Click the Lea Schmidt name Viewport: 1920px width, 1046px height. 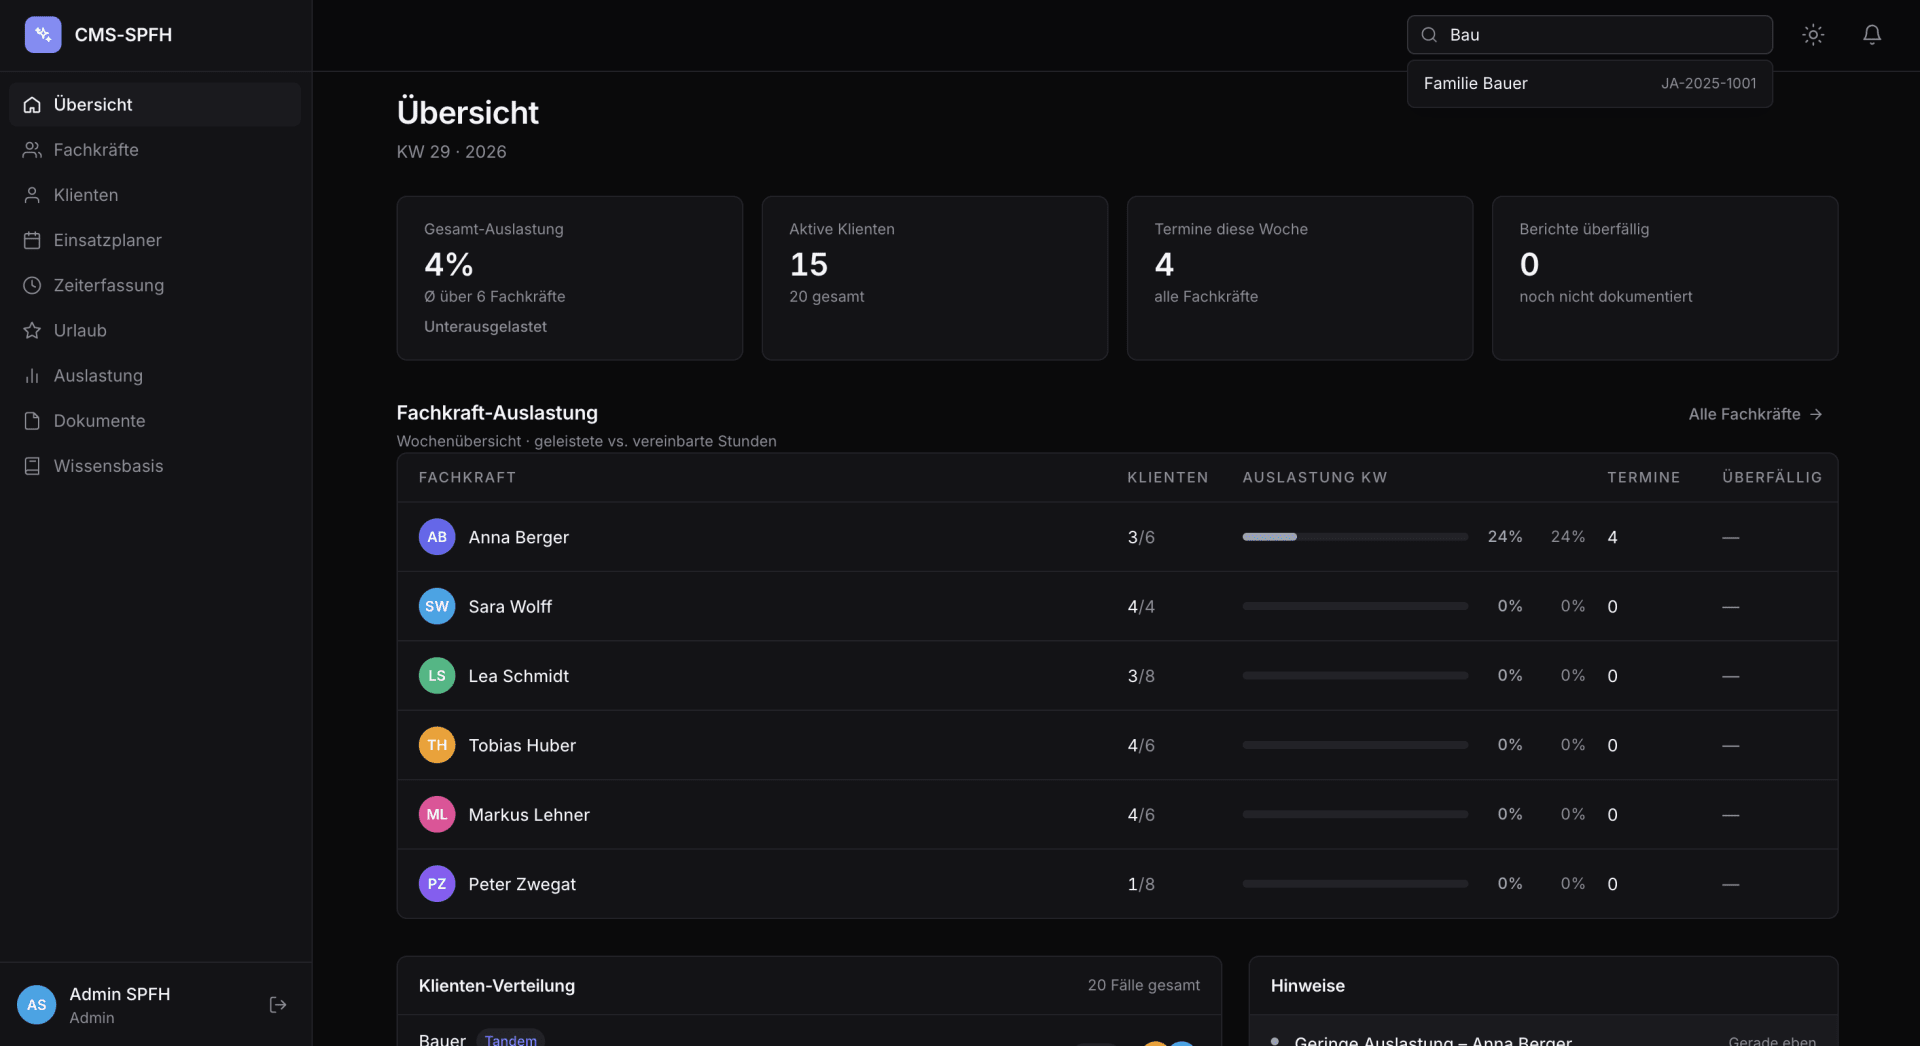[518, 676]
